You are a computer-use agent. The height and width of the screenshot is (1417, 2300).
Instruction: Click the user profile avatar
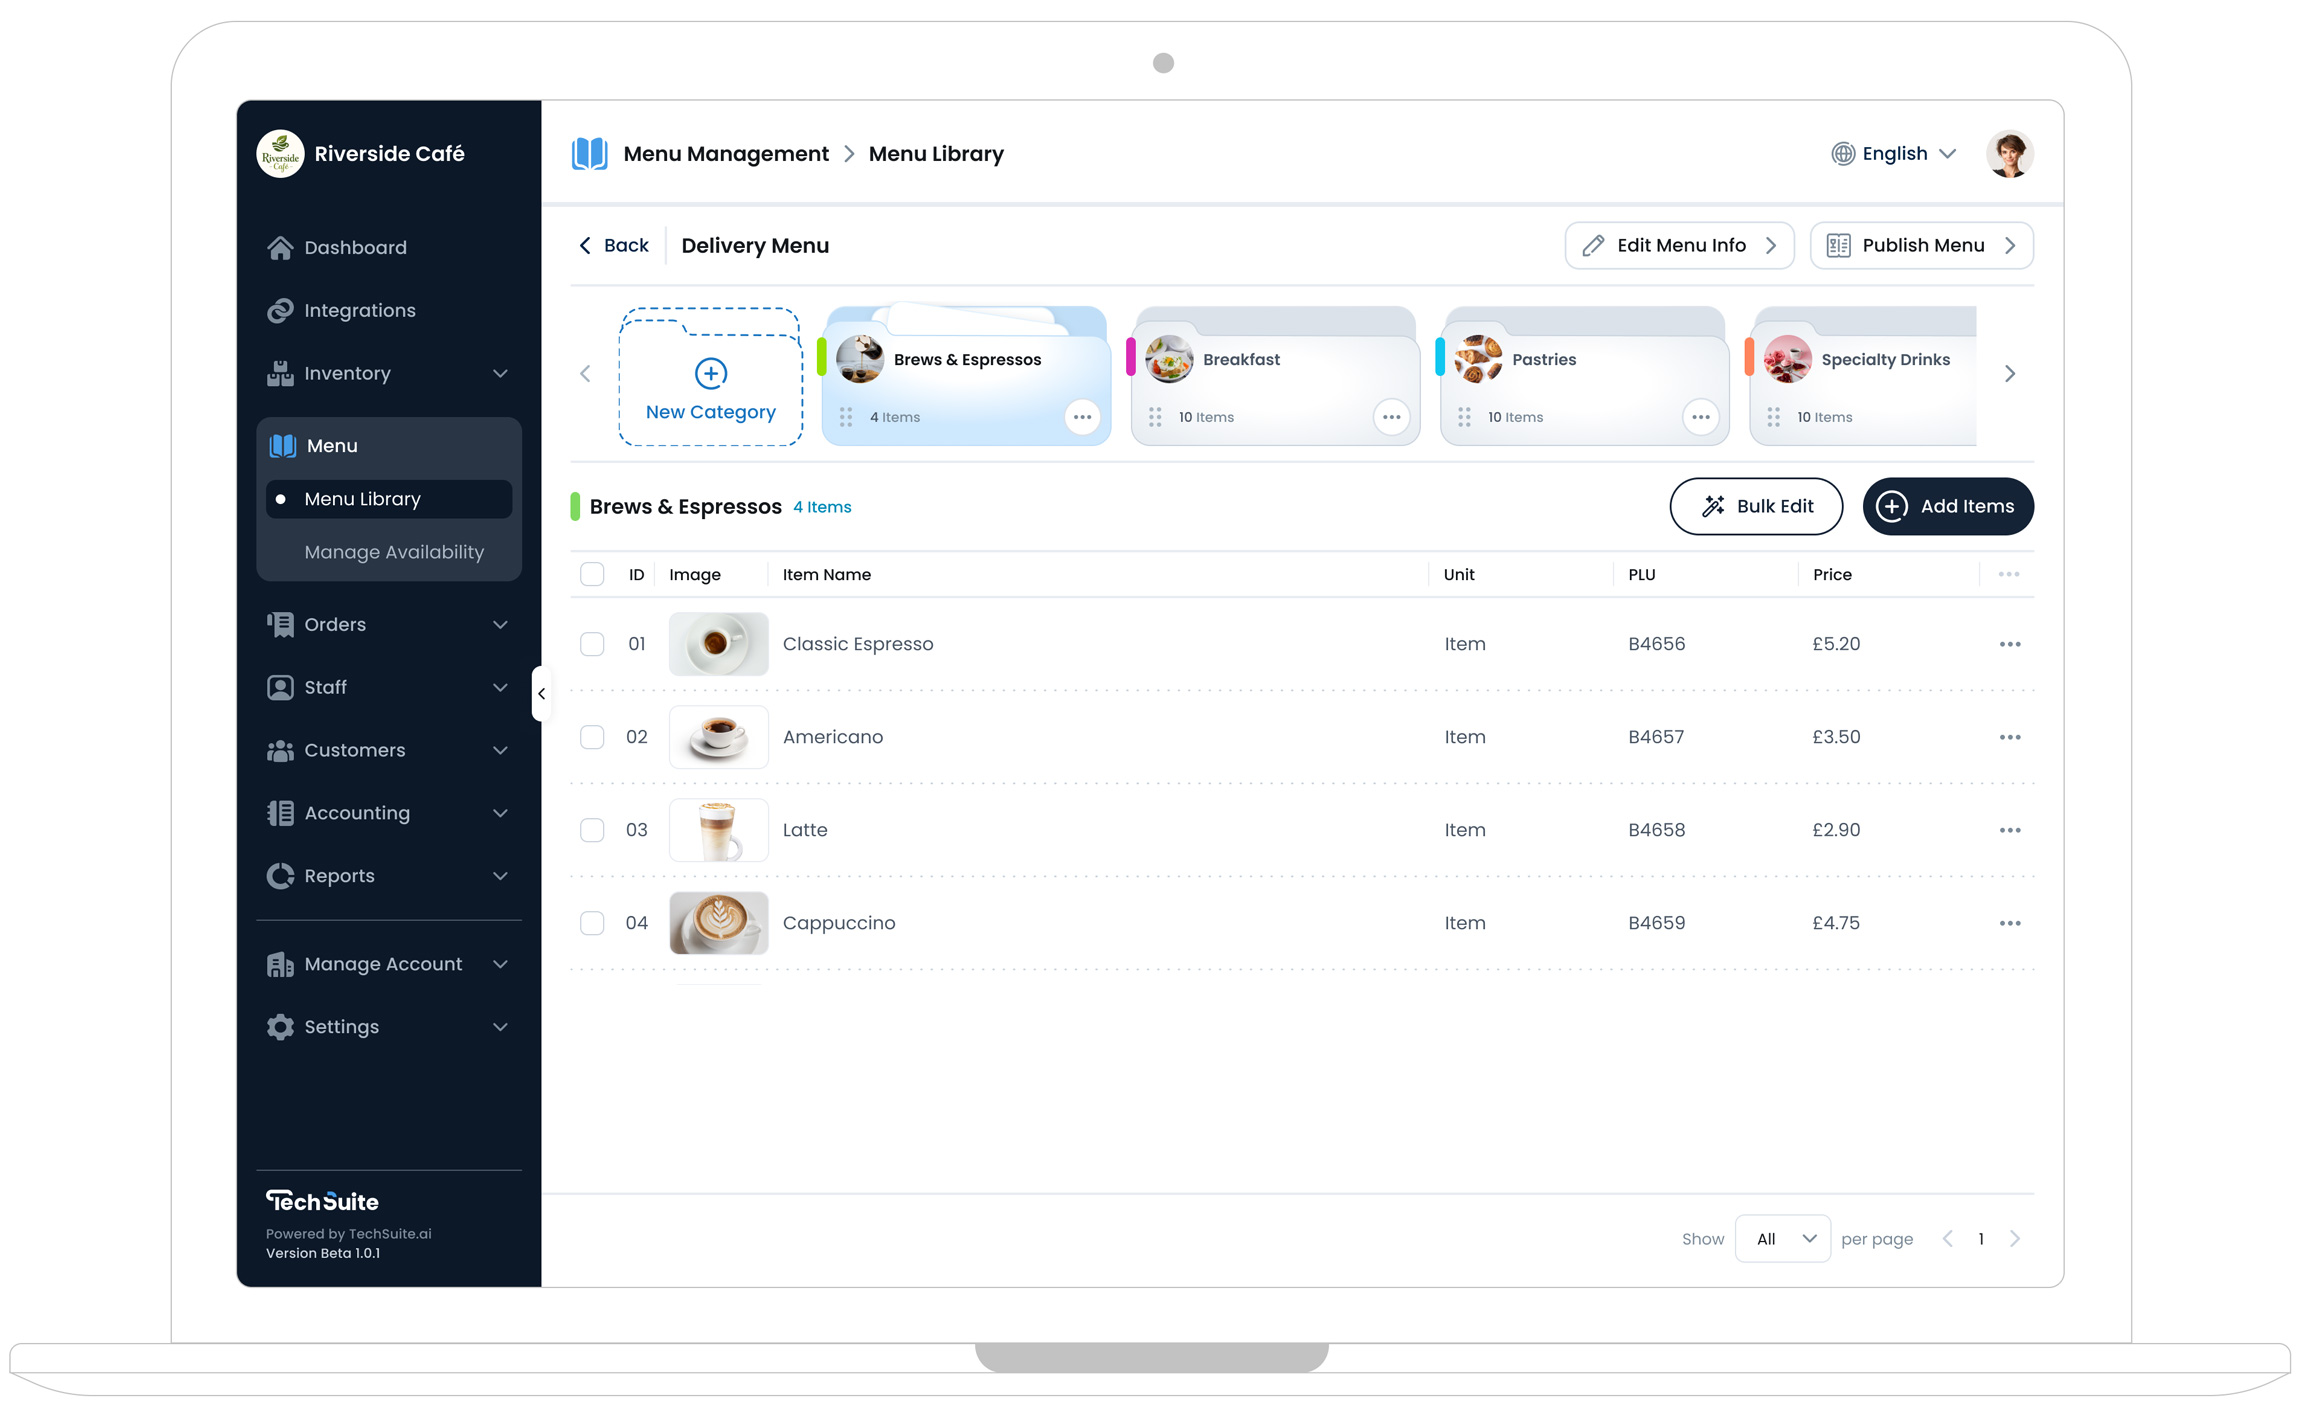coord(2009,154)
